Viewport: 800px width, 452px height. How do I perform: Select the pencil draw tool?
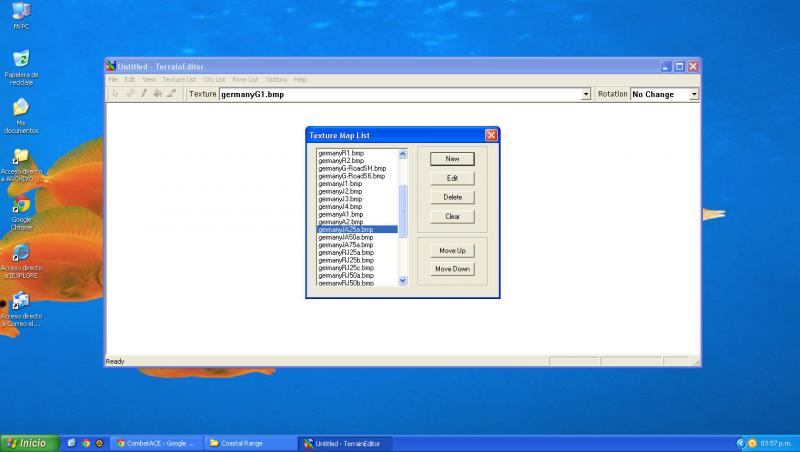point(144,94)
